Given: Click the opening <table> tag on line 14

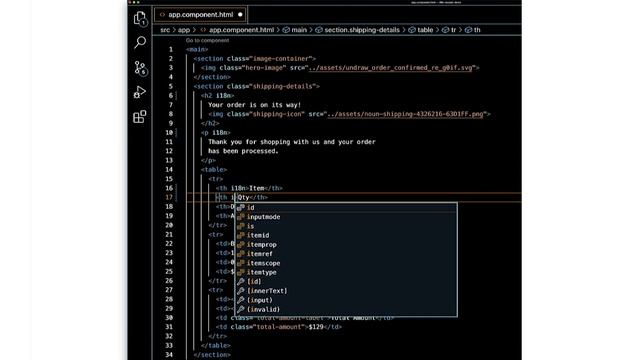Looking at the screenshot, I should pyautogui.click(x=214, y=170).
